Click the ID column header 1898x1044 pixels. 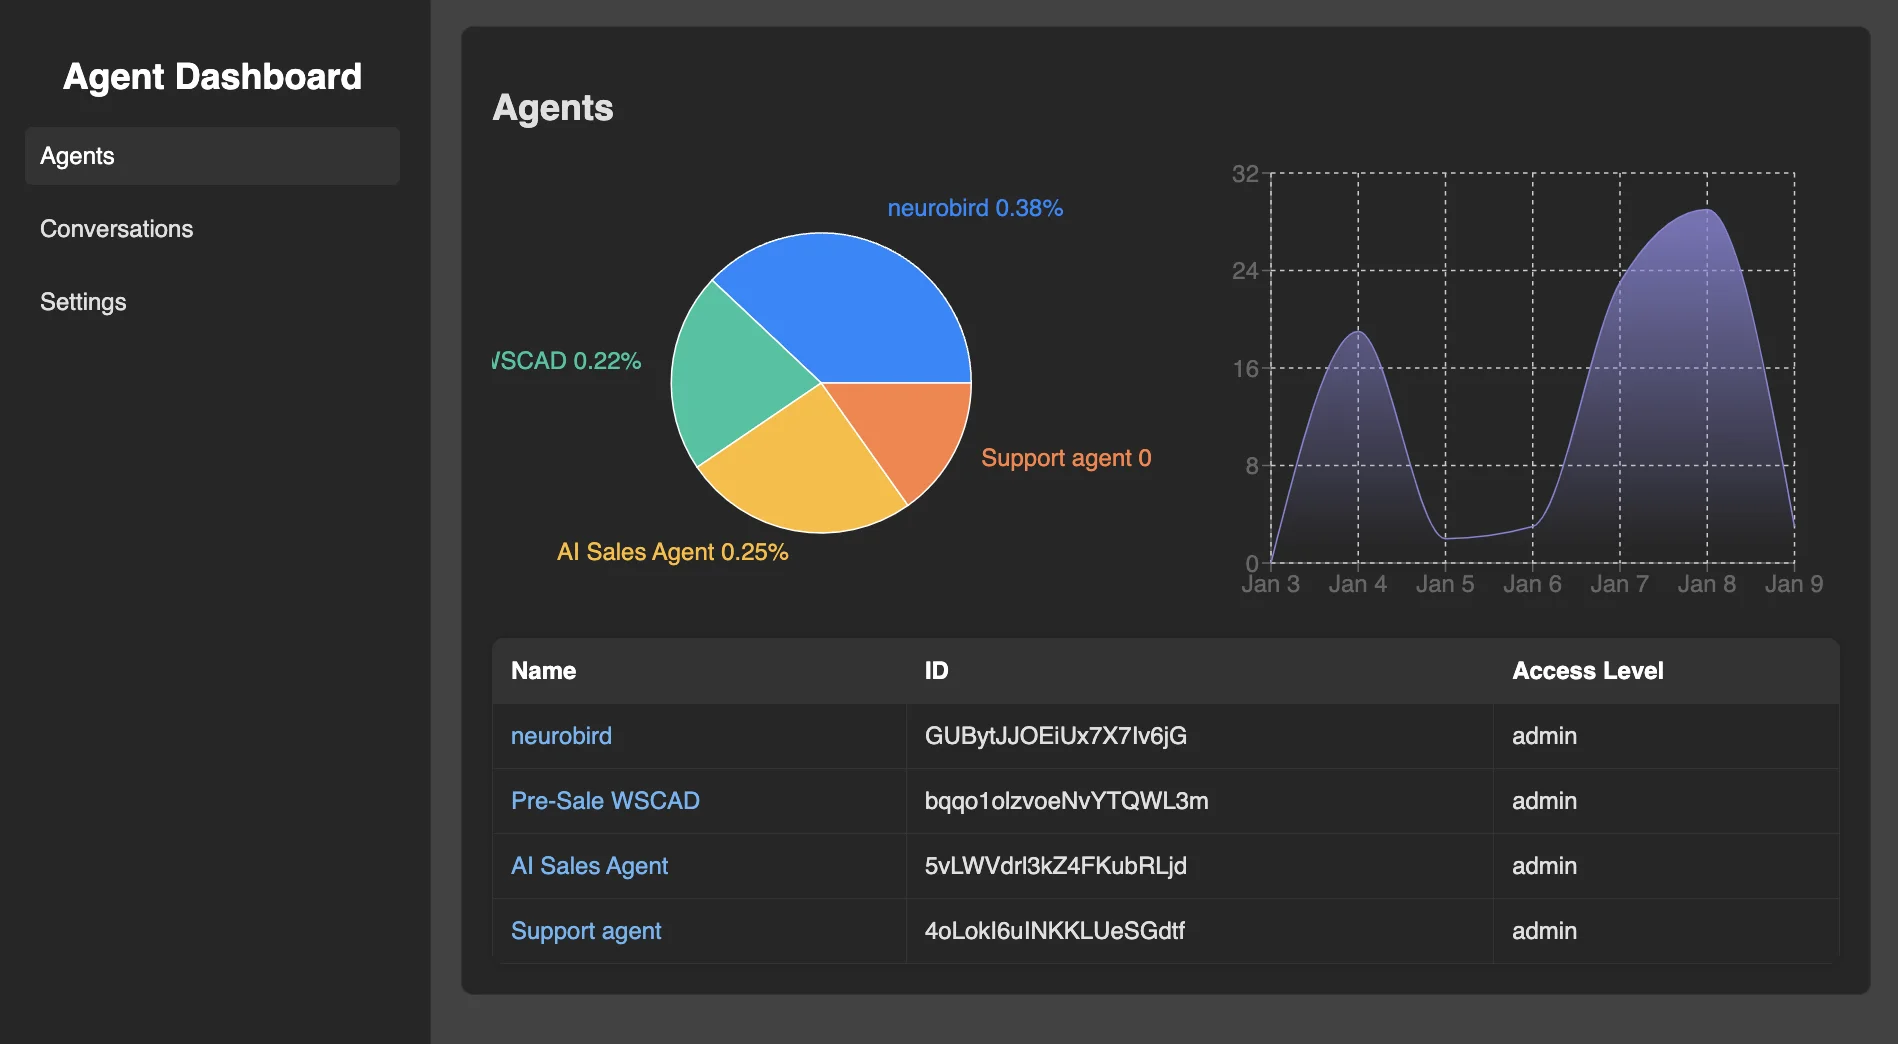[936, 671]
